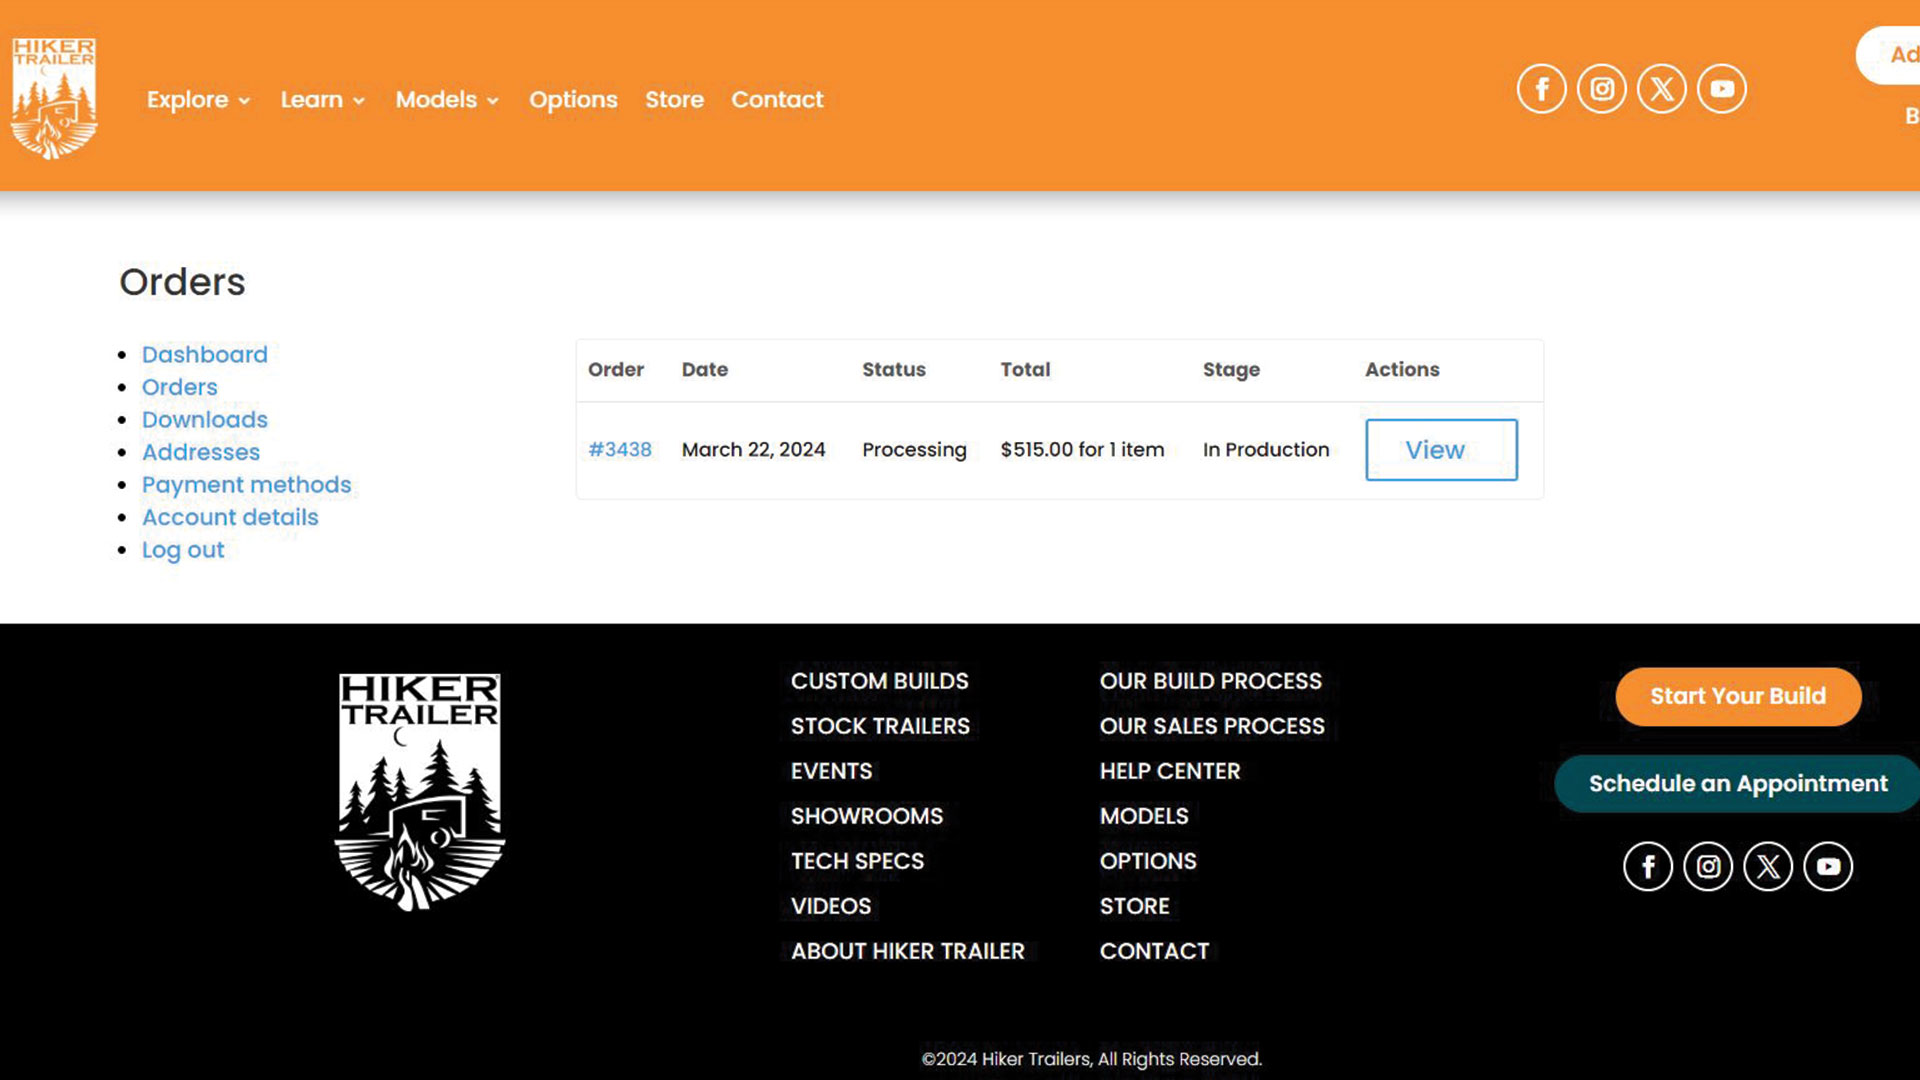
Task: Expand the Explore dropdown menu
Action: click(x=198, y=100)
